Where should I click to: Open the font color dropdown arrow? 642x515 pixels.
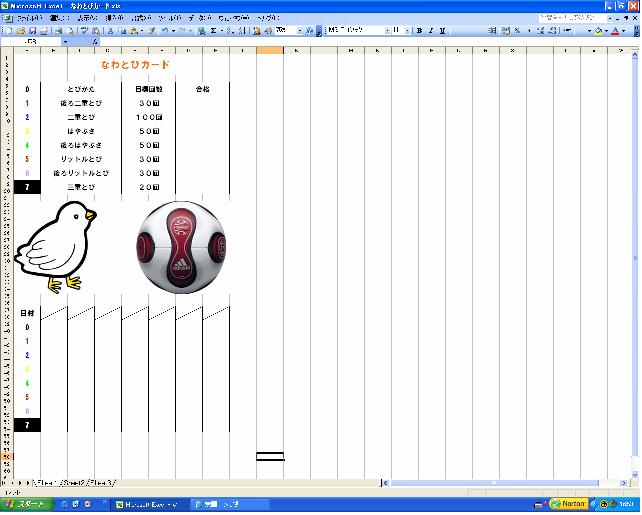624,31
